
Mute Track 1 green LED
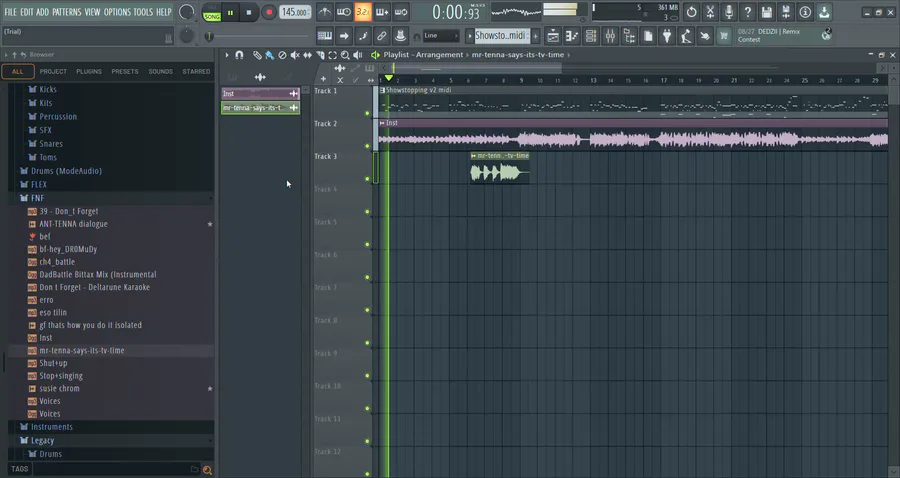click(x=367, y=113)
